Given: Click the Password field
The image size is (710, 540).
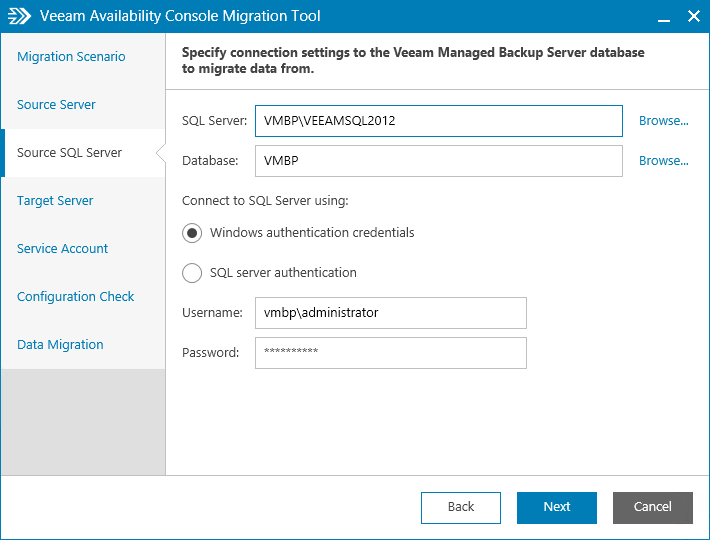Looking at the screenshot, I should click(x=390, y=353).
